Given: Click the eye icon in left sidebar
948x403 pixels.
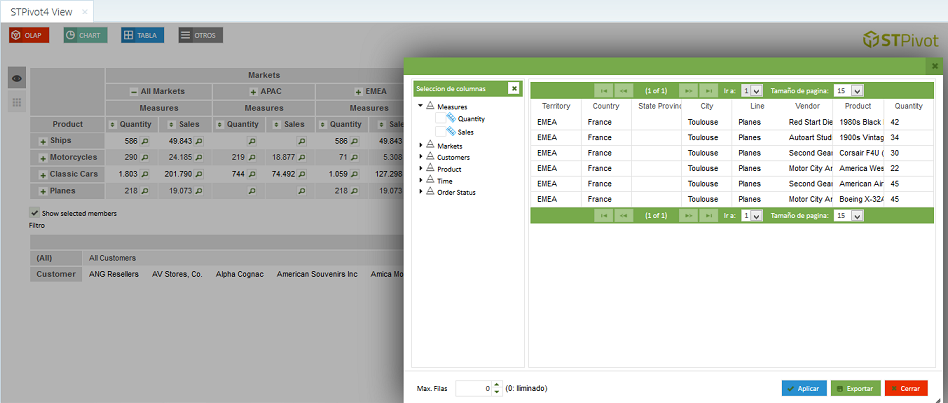Looking at the screenshot, I should 17,78.
